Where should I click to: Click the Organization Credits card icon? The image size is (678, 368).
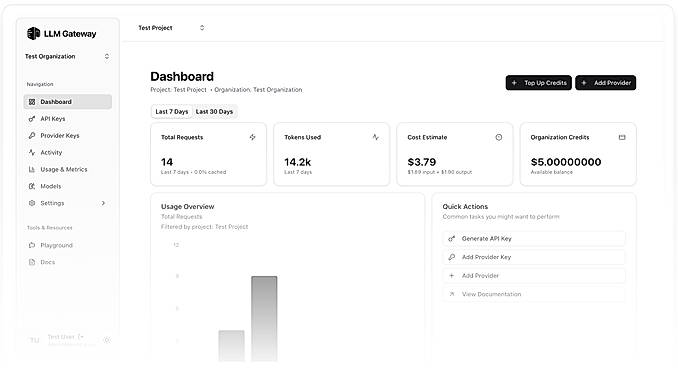[622, 137]
